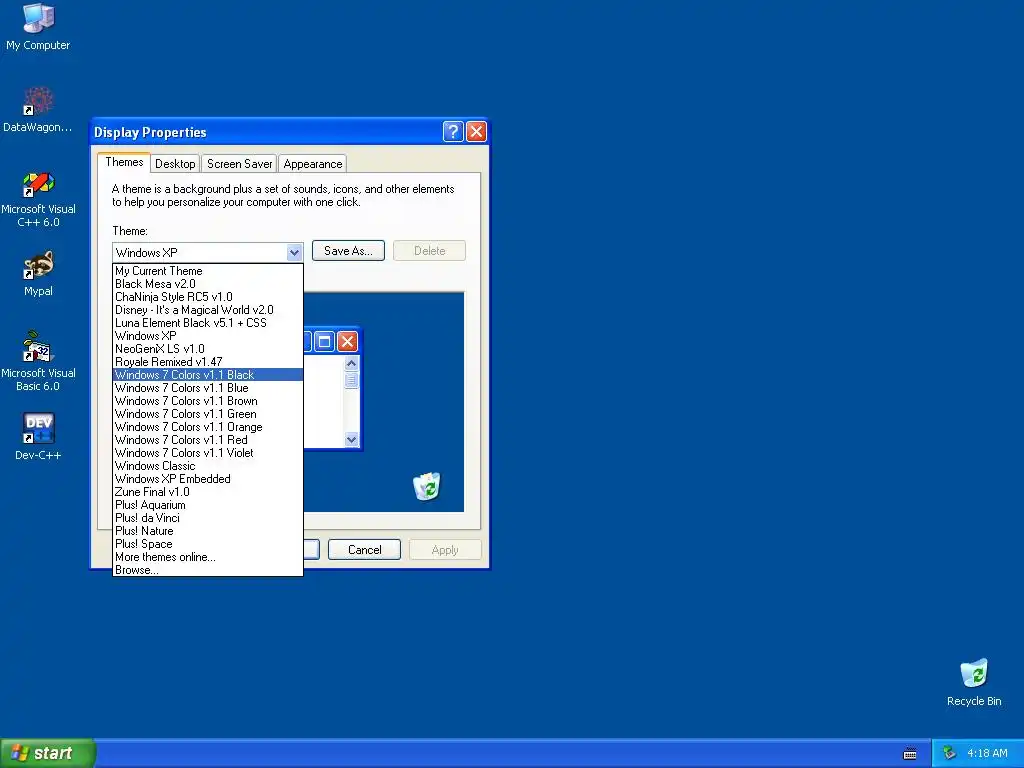Select Windows Classic theme
The height and width of the screenshot is (768, 1024).
[208, 466]
